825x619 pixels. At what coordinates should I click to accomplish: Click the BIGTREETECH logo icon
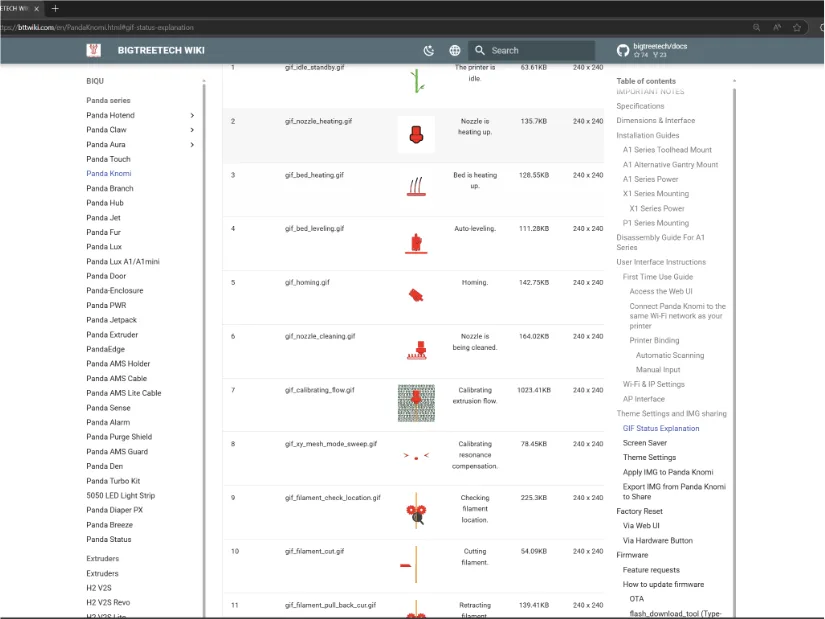(x=94, y=51)
